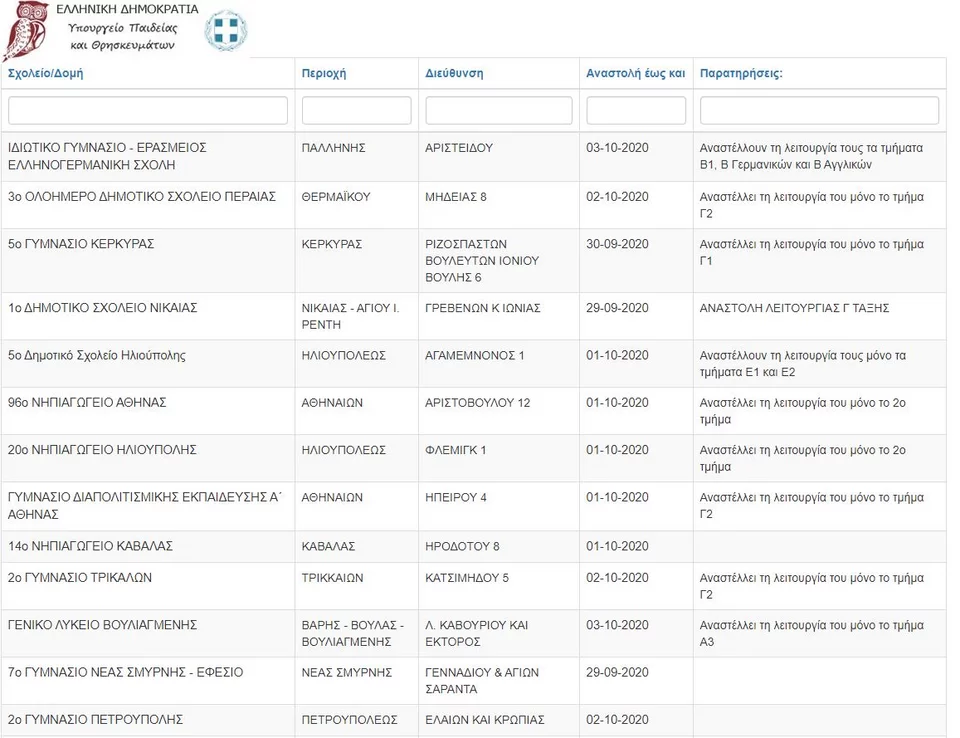Click ΓΕΝΙΚΟ ΛΥΚΕΙΟ ΒΟΥΛΙΑΓΜΕΝΗΣ entry
The height and width of the screenshot is (738, 960).
(x=103, y=625)
